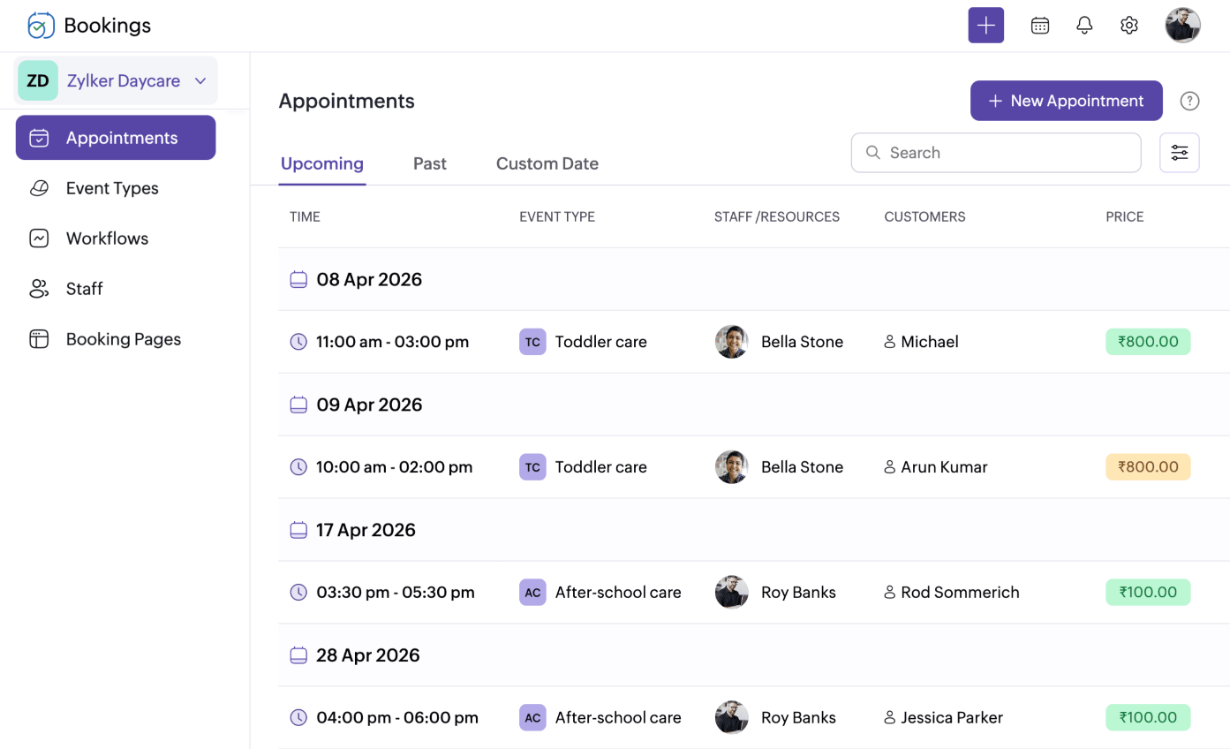Click the TIME column header
The image size is (1230, 749).
point(305,217)
